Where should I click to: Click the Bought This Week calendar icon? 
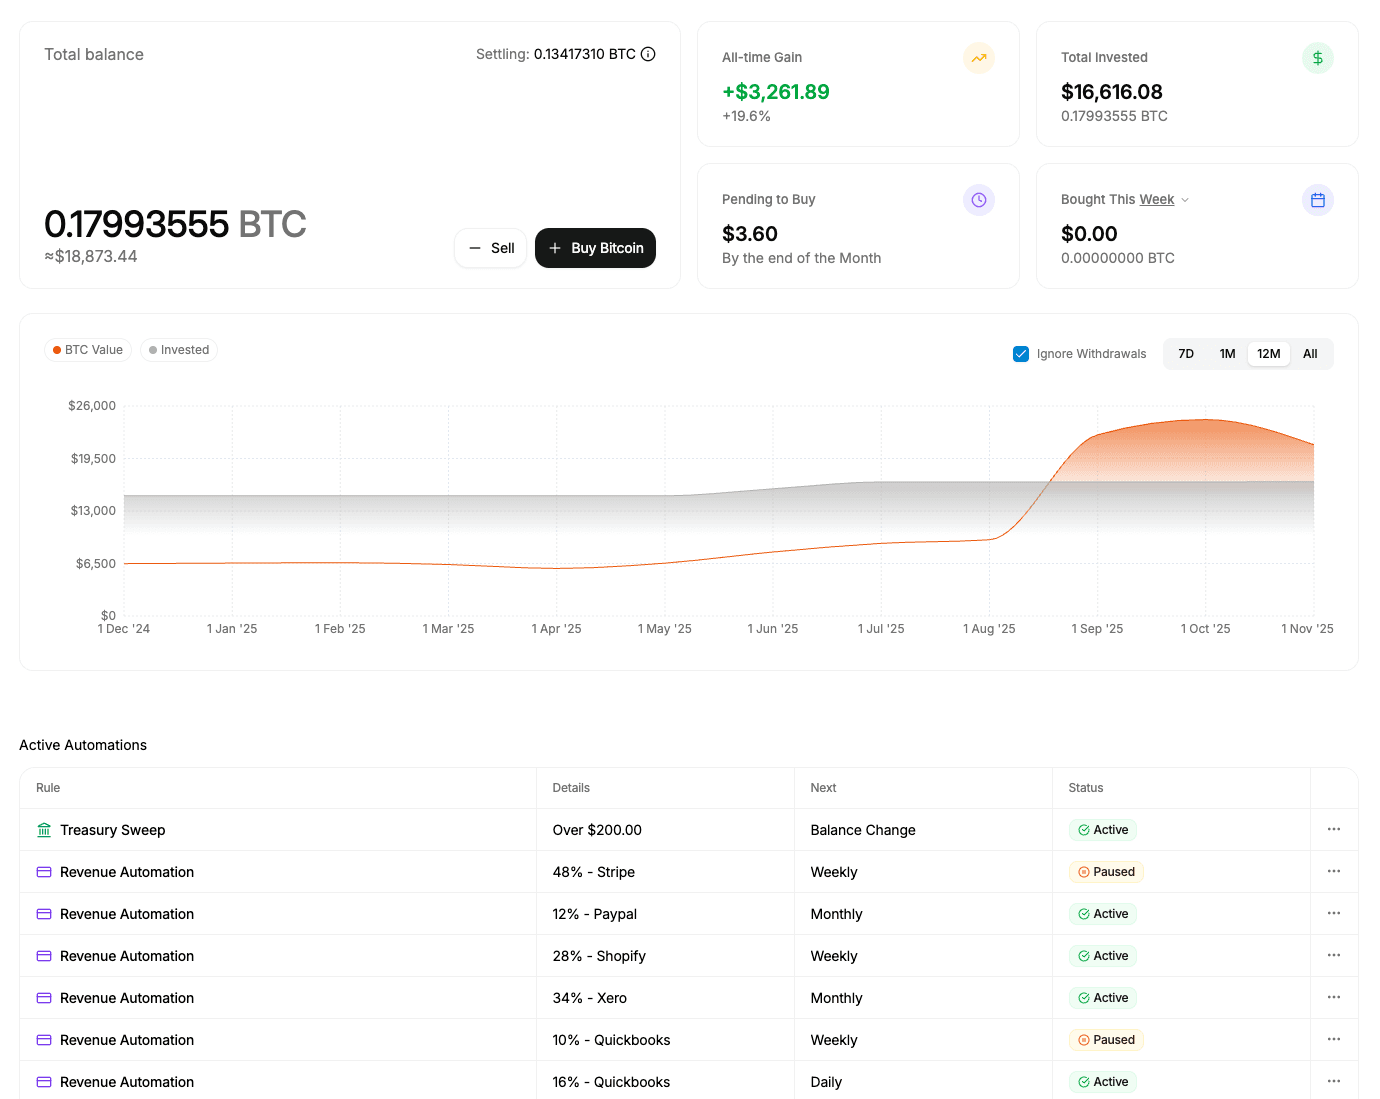pyautogui.click(x=1317, y=200)
